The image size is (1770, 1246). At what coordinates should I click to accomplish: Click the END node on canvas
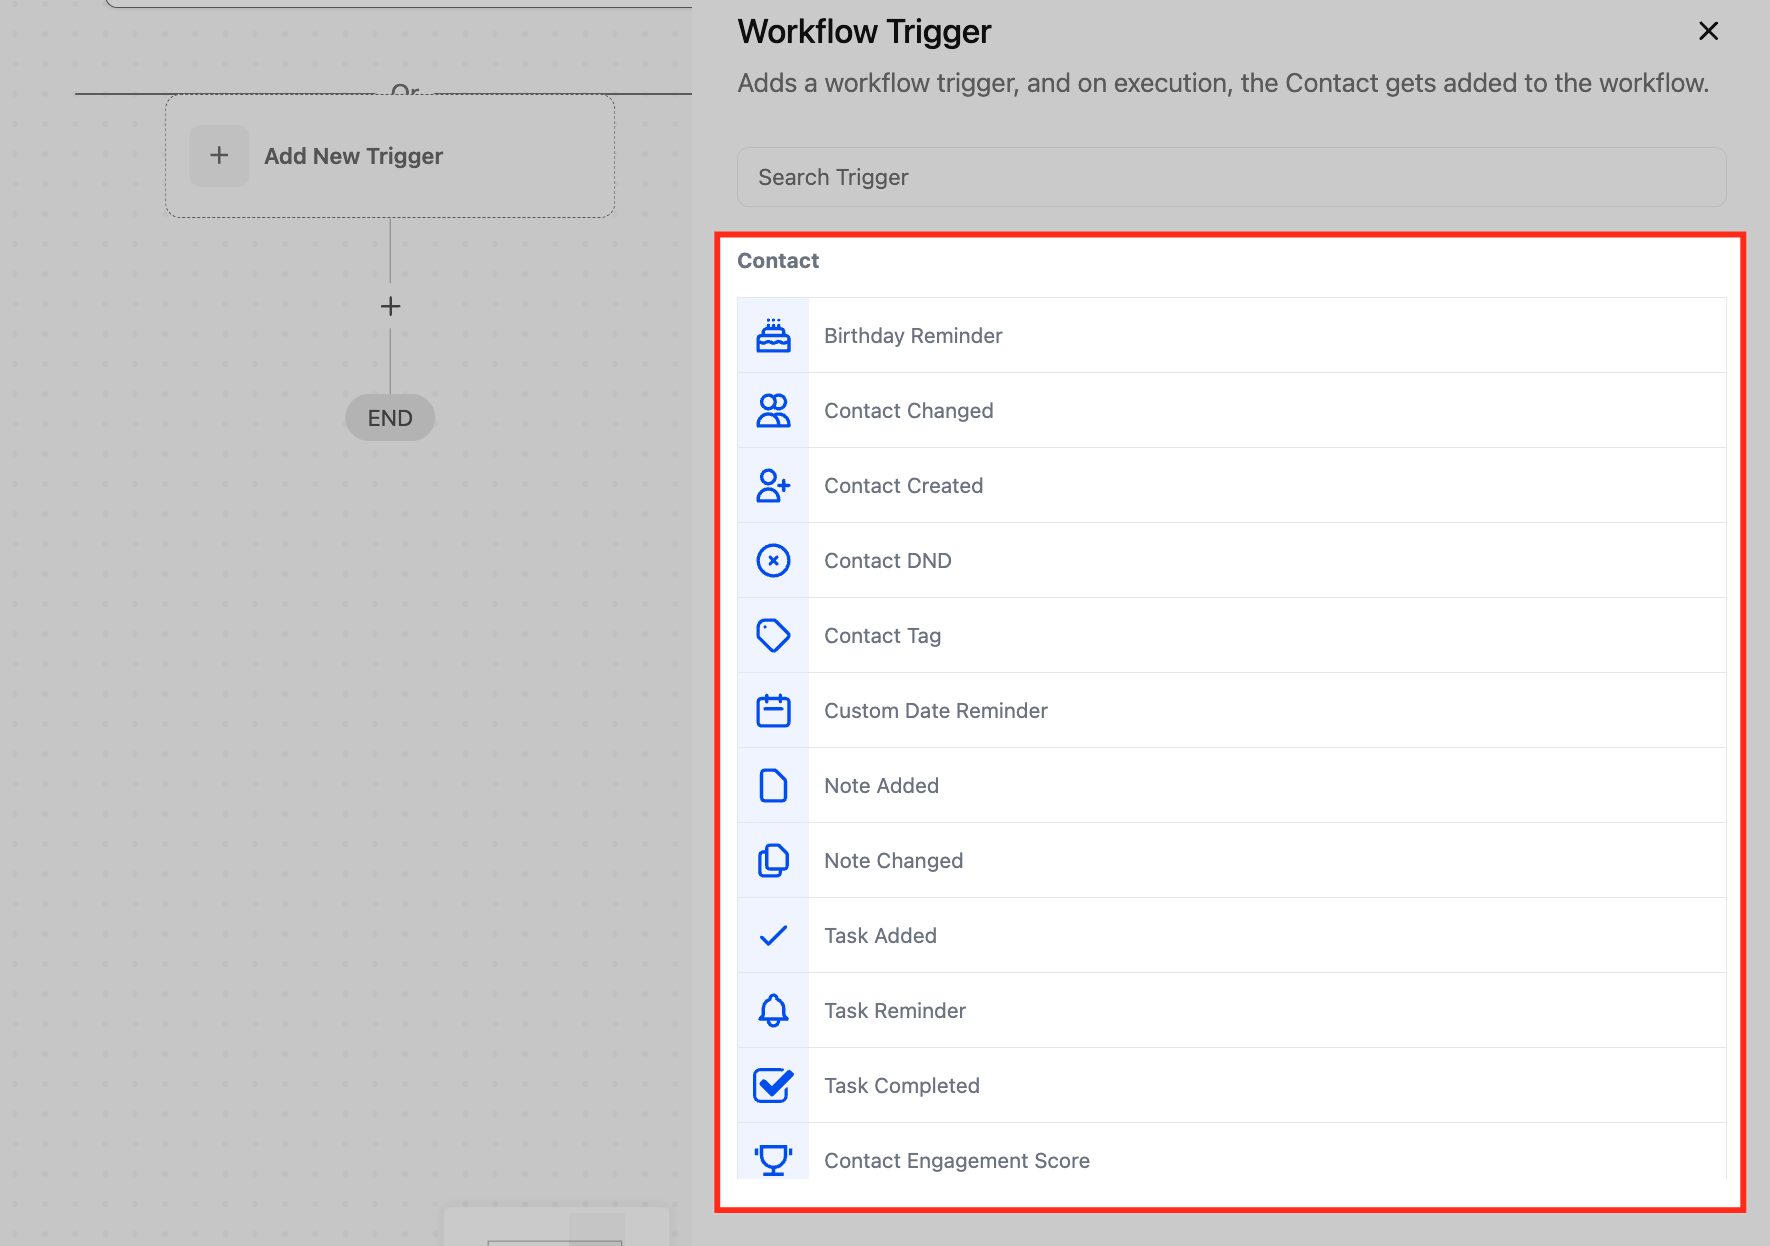[x=390, y=418]
